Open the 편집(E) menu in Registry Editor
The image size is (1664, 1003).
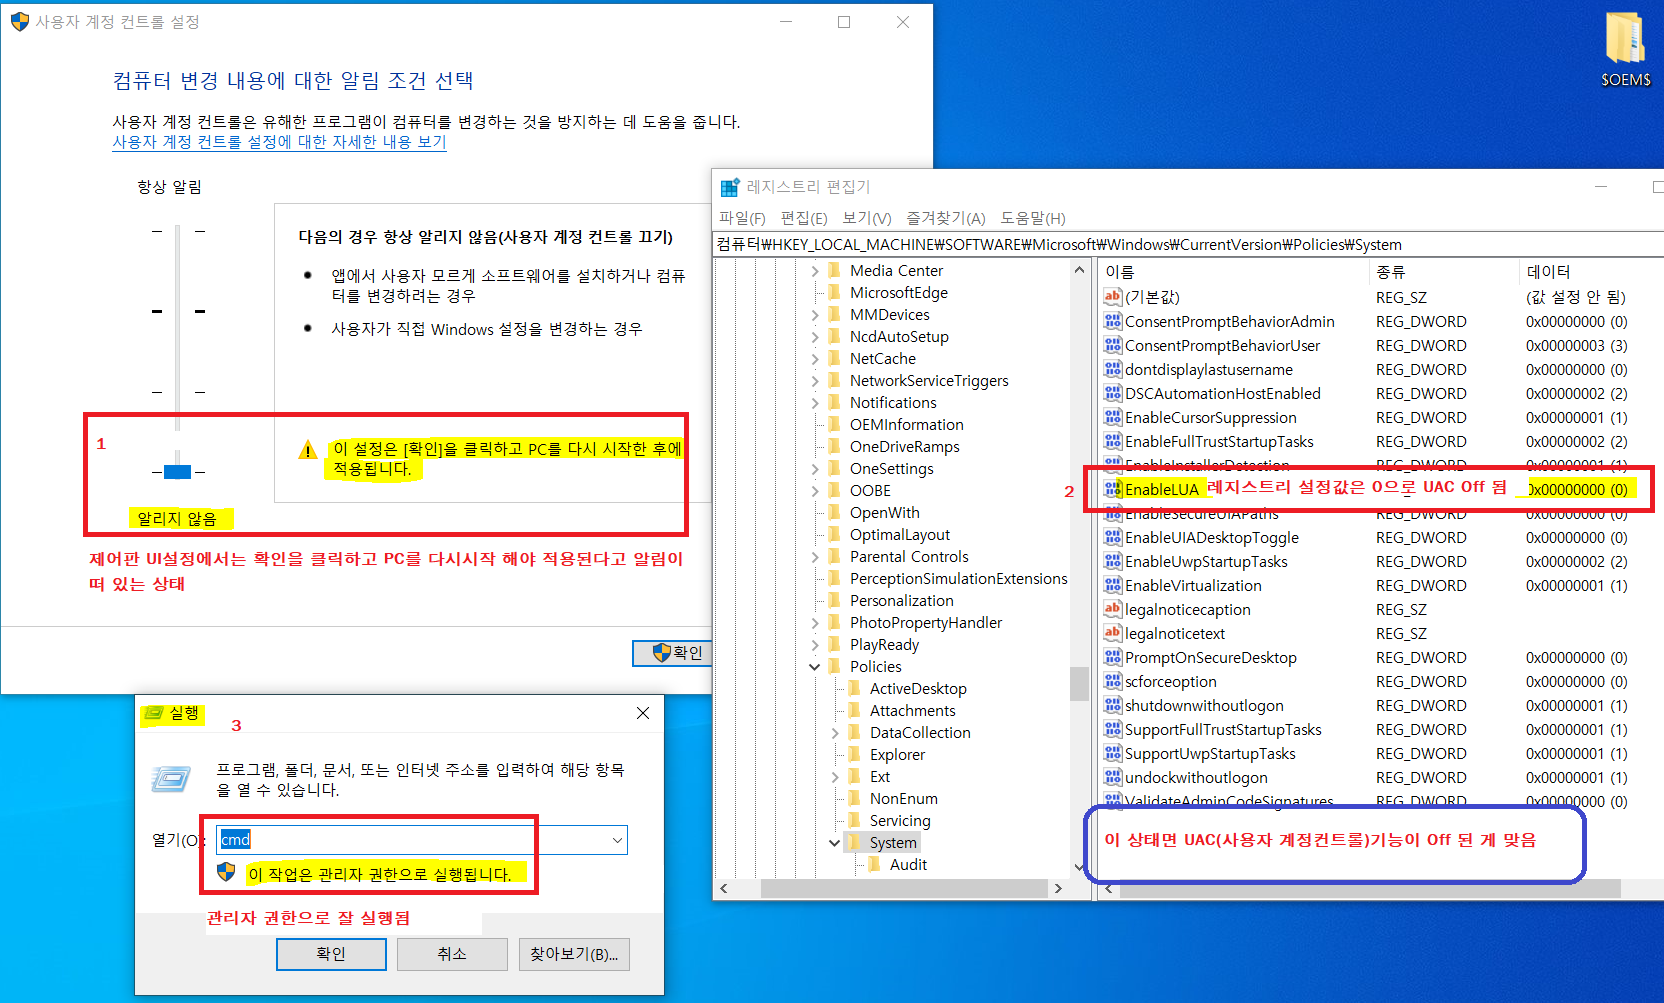click(804, 218)
